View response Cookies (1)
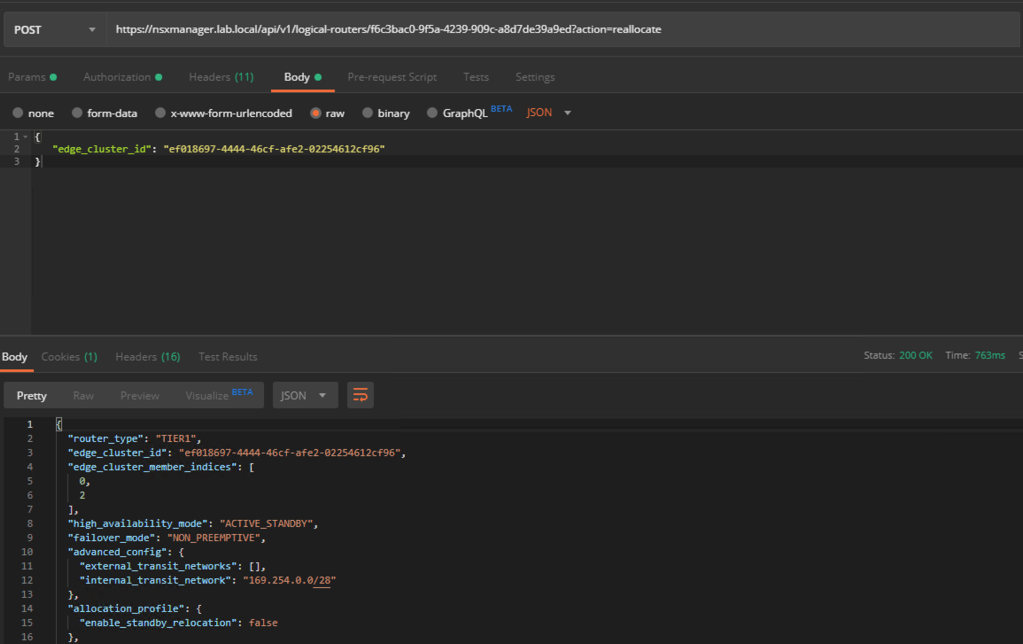The width and height of the screenshot is (1023, 644). 68,356
